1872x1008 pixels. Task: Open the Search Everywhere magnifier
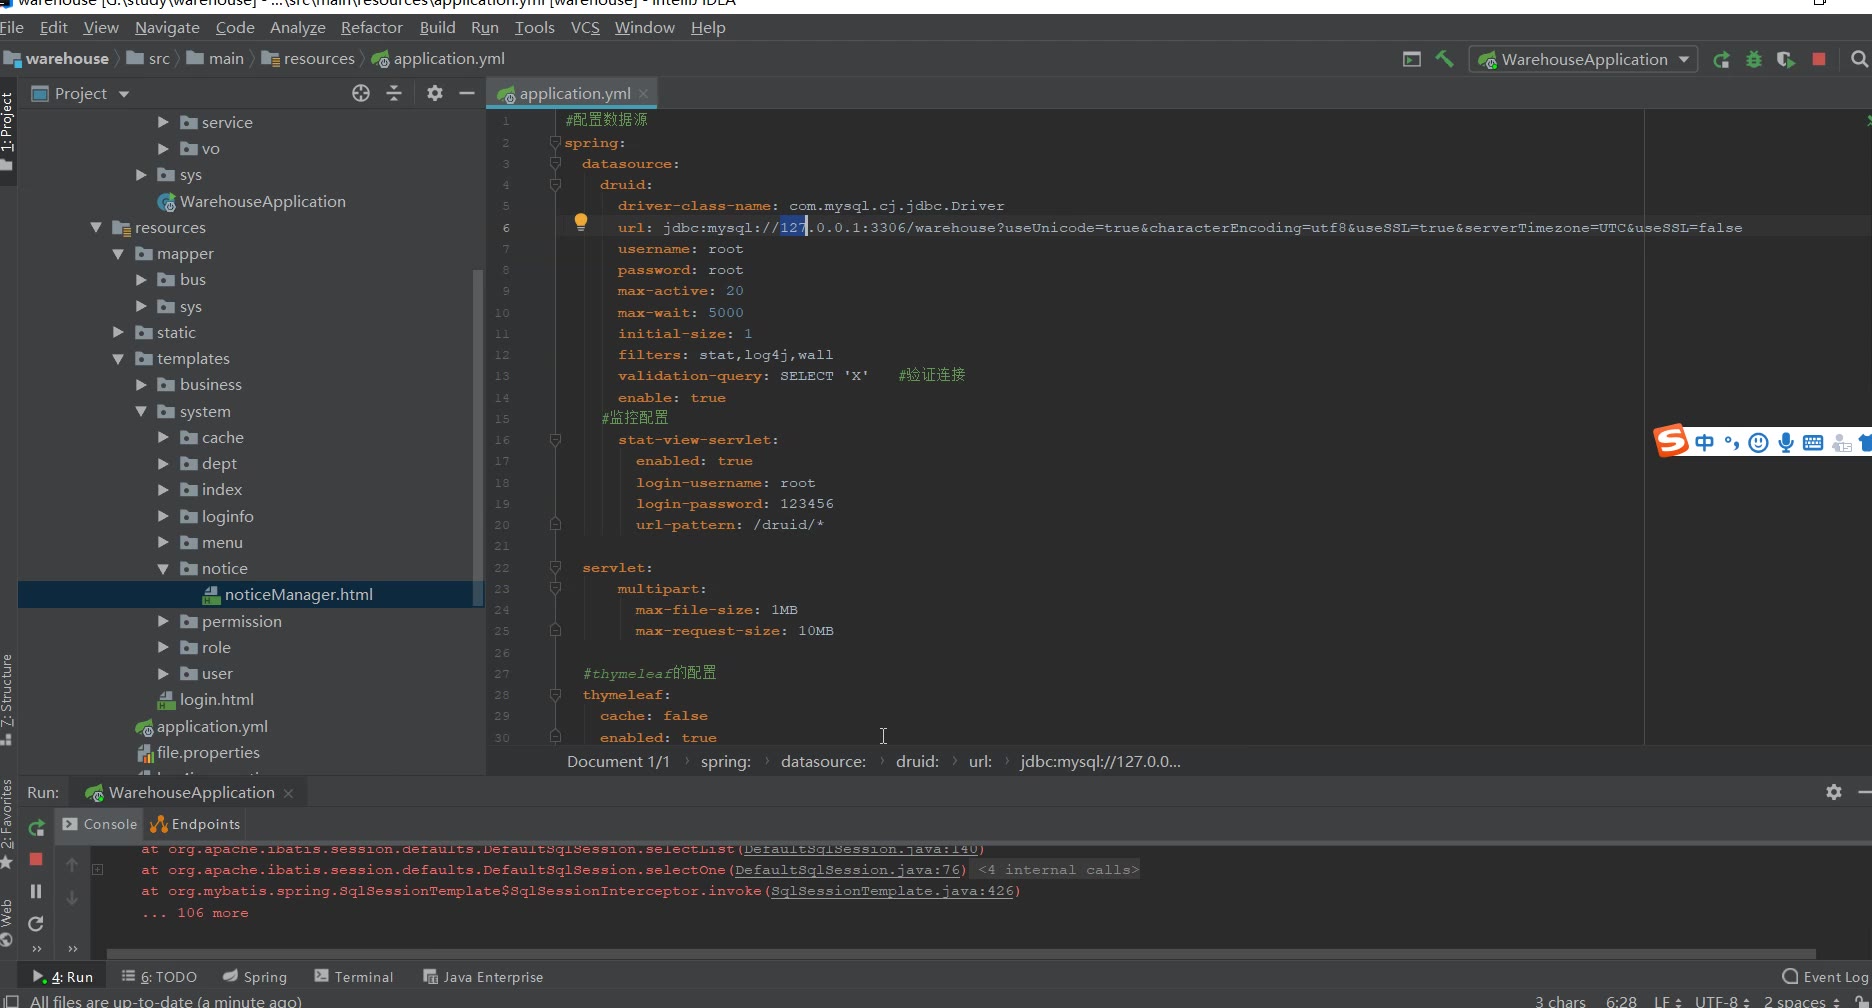click(1859, 60)
